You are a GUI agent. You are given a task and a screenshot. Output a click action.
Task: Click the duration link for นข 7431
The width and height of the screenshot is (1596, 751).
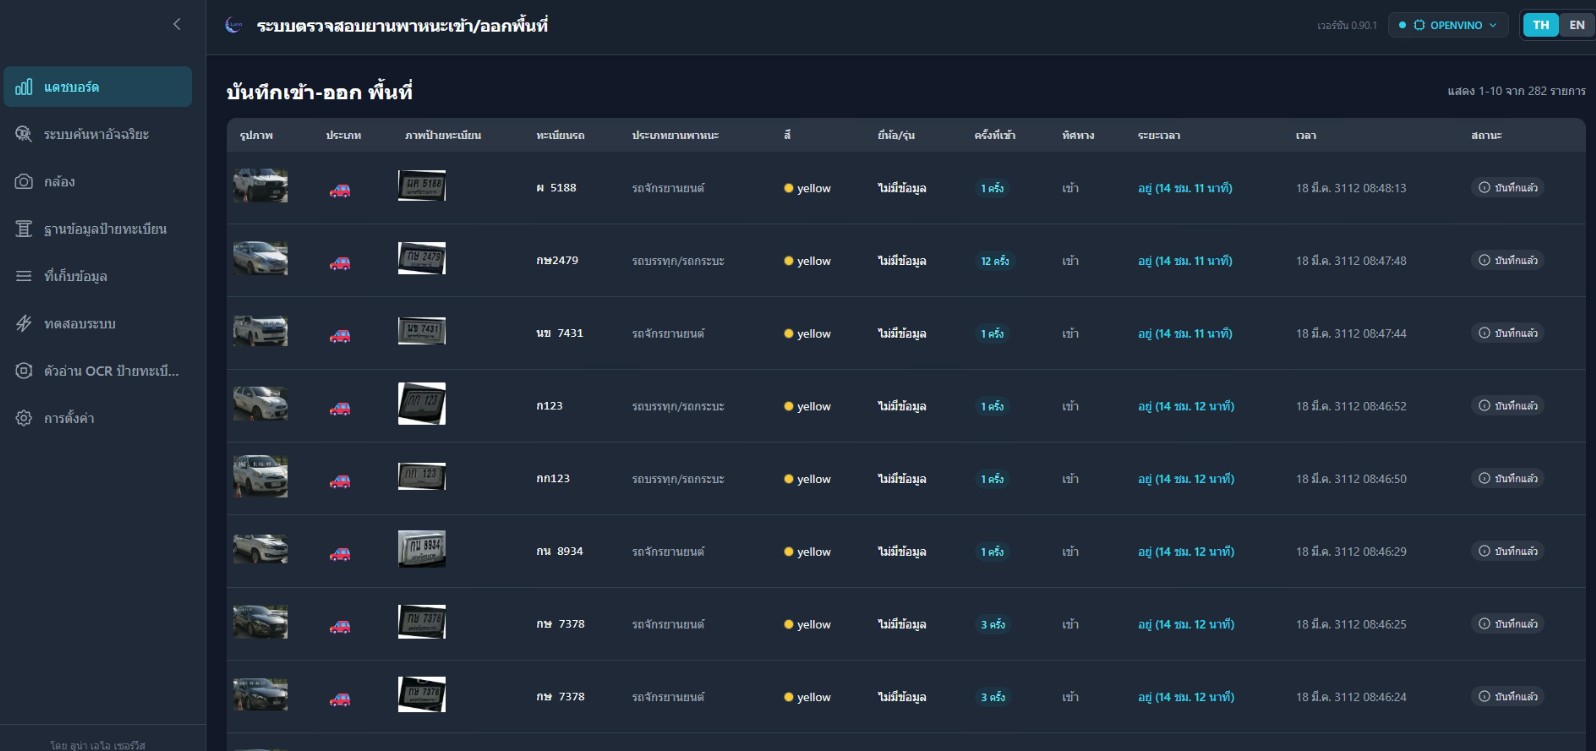tap(1184, 334)
